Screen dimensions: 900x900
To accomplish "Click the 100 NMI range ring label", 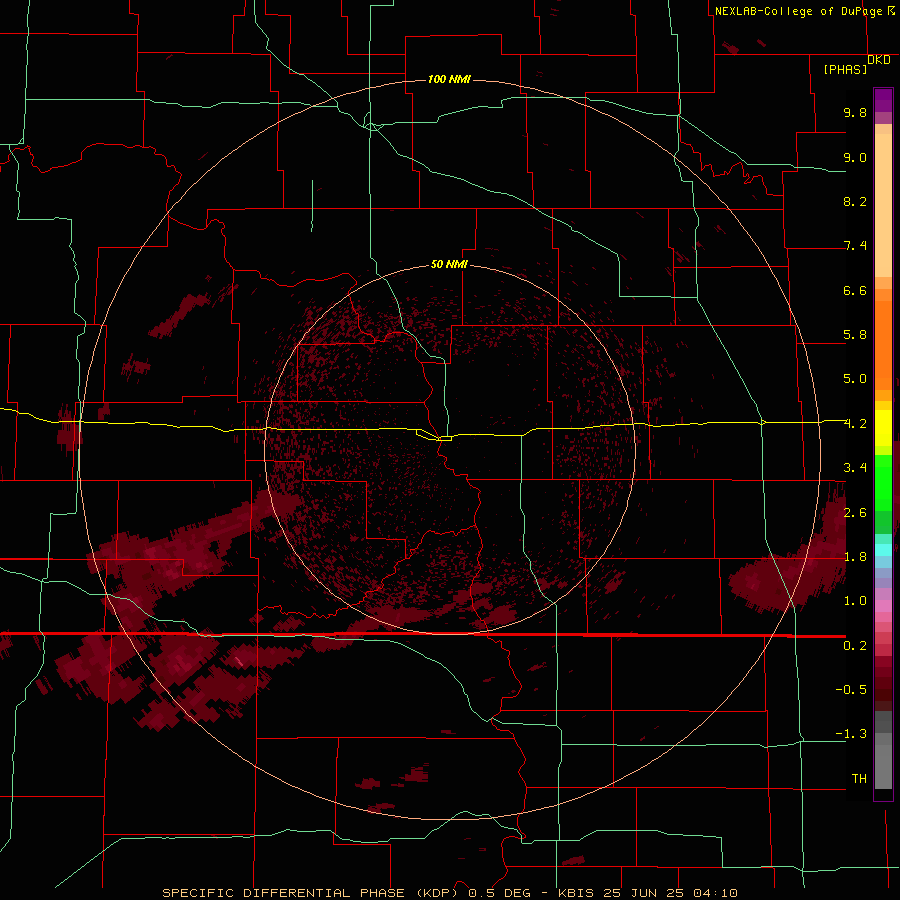I will tap(449, 79).
